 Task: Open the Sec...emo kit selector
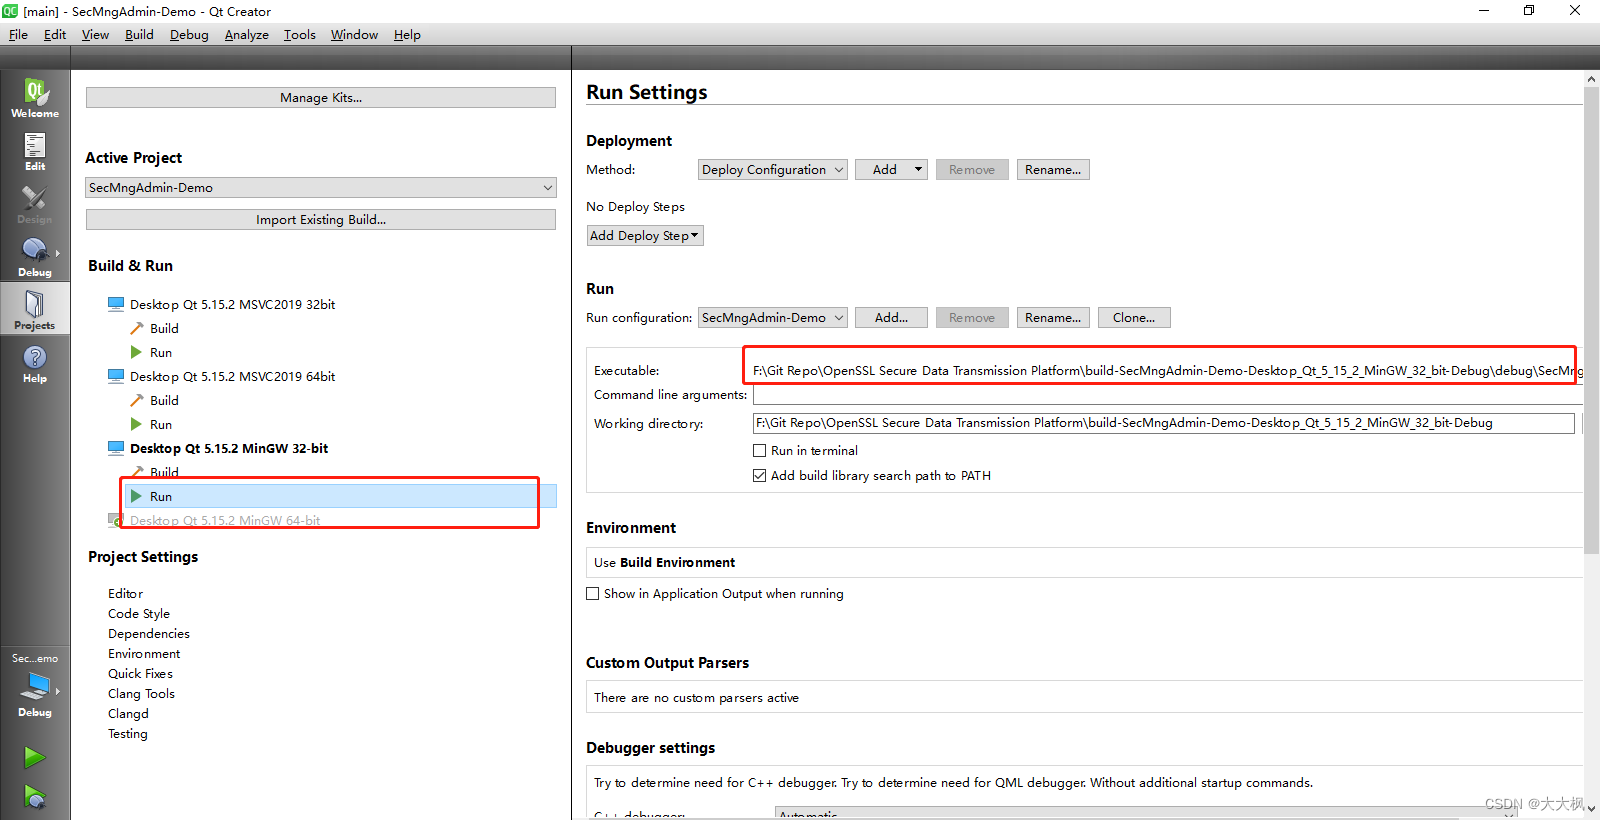pyautogui.click(x=35, y=684)
